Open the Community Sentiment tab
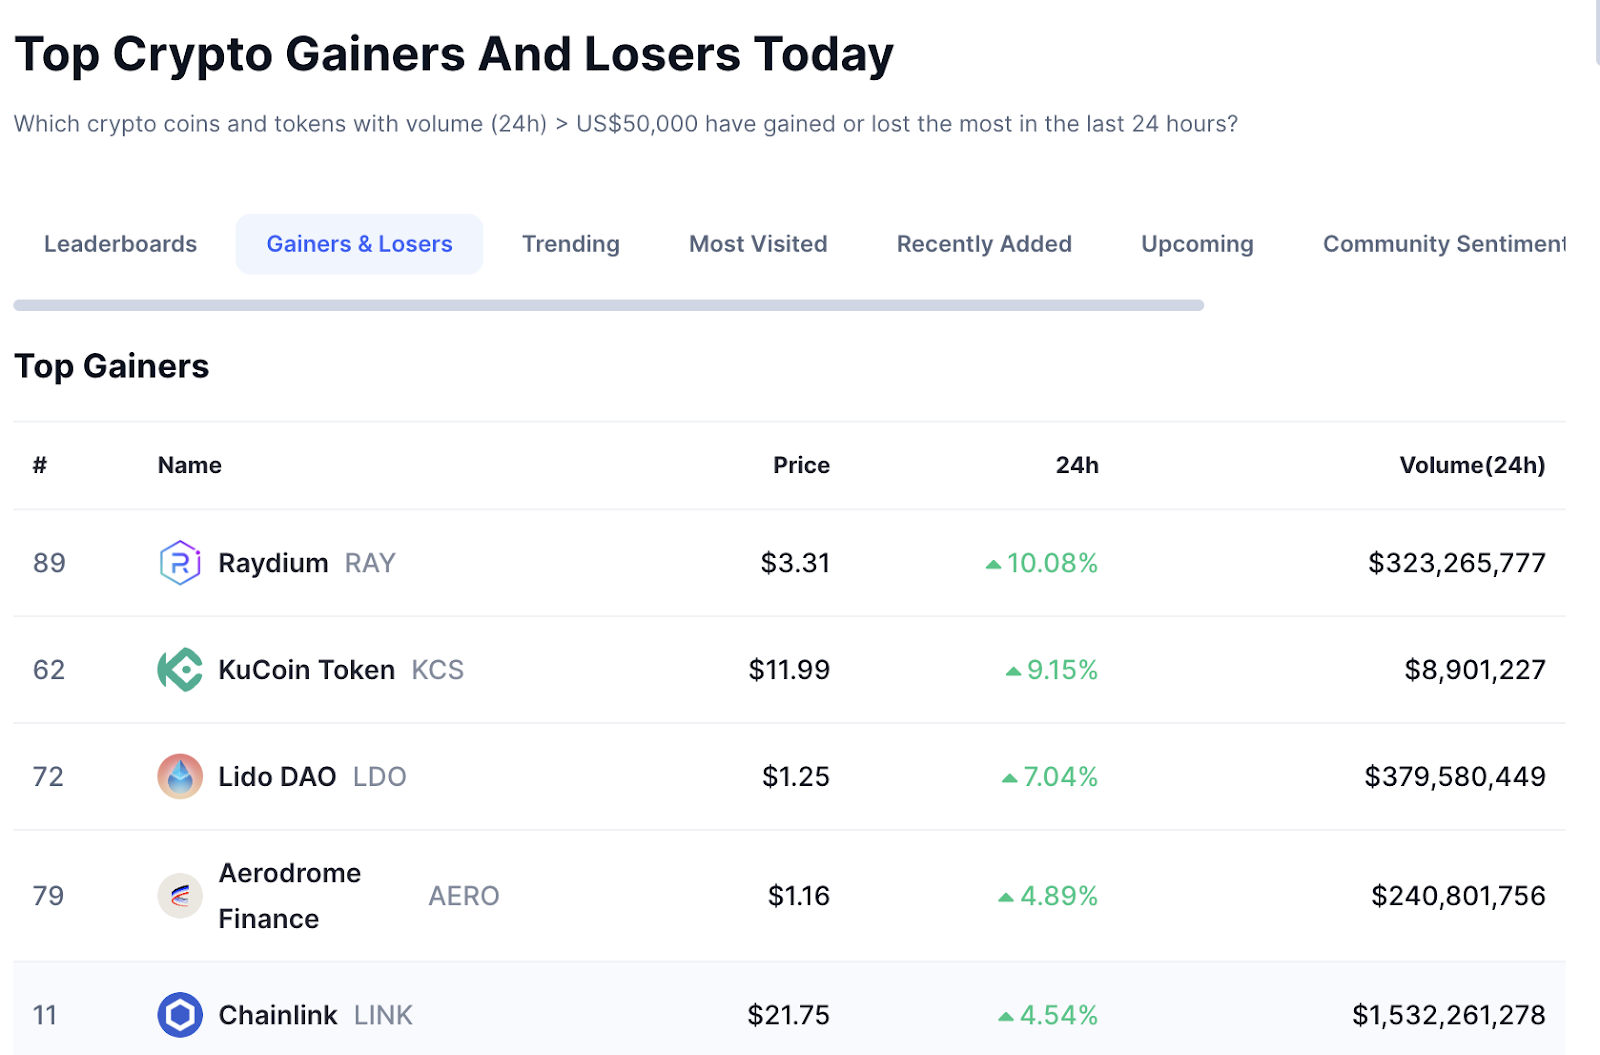The image size is (1600, 1055). coord(1443,244)
